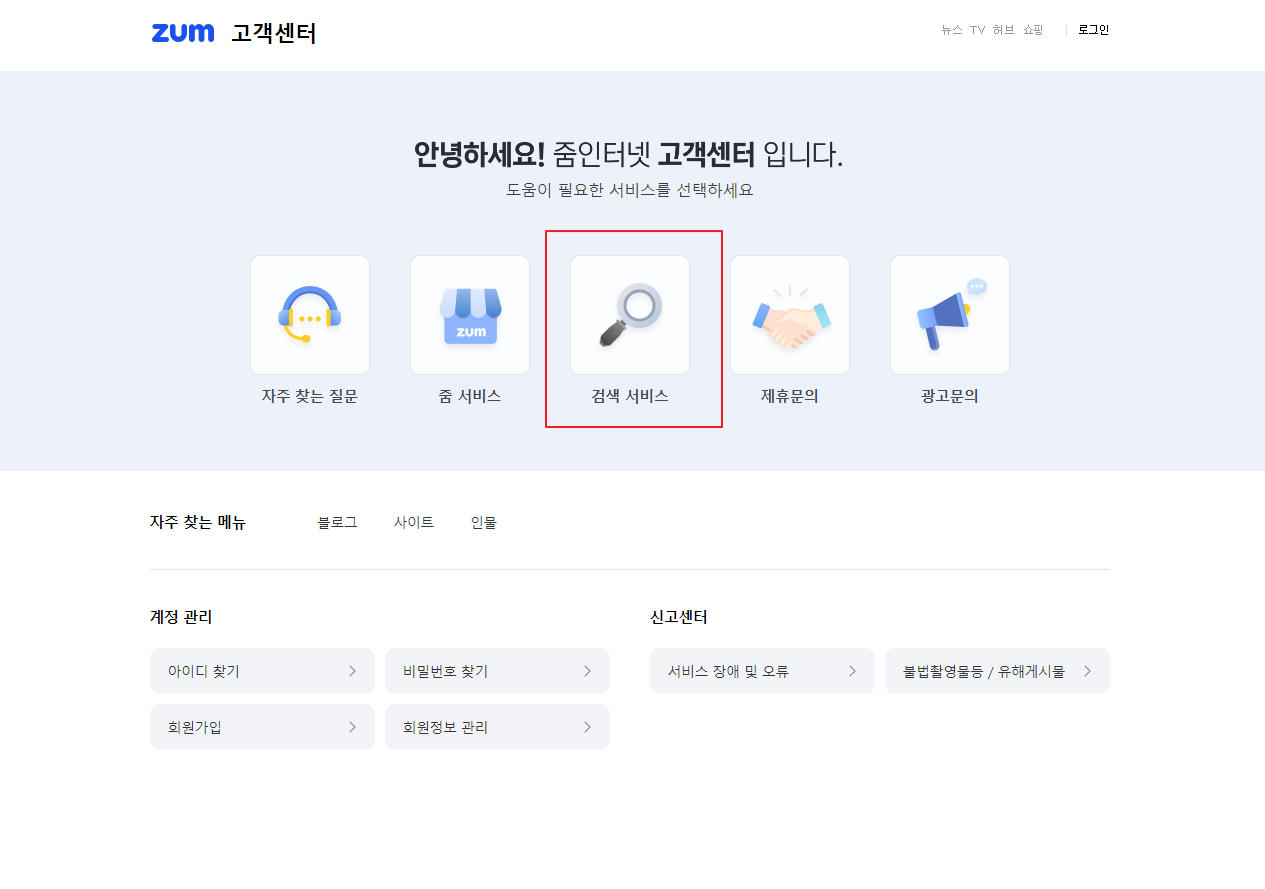
Task: Click the 인물 quick link
Action: (483, 521)
